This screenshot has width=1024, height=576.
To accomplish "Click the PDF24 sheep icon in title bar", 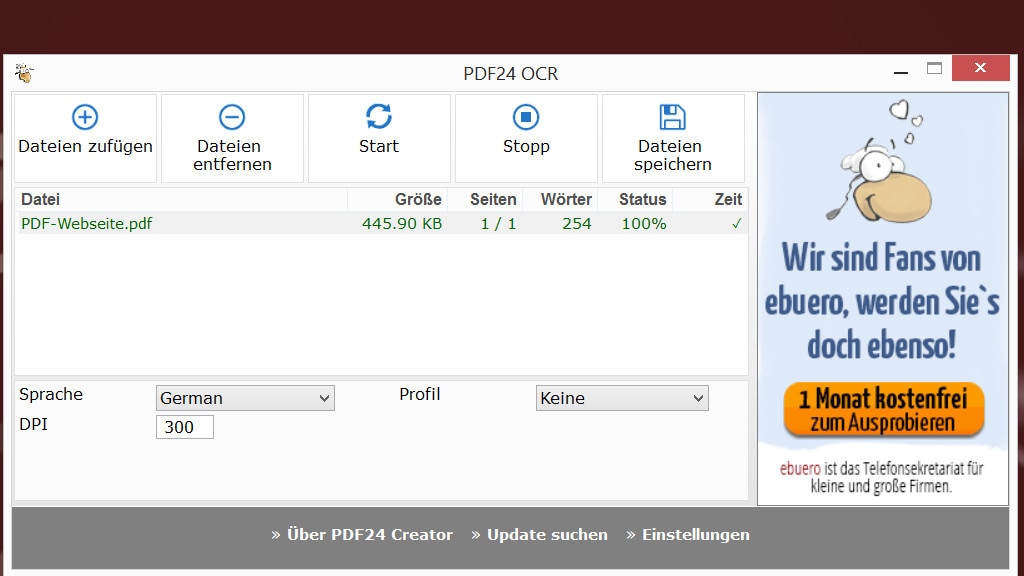I will pos(24,73).
